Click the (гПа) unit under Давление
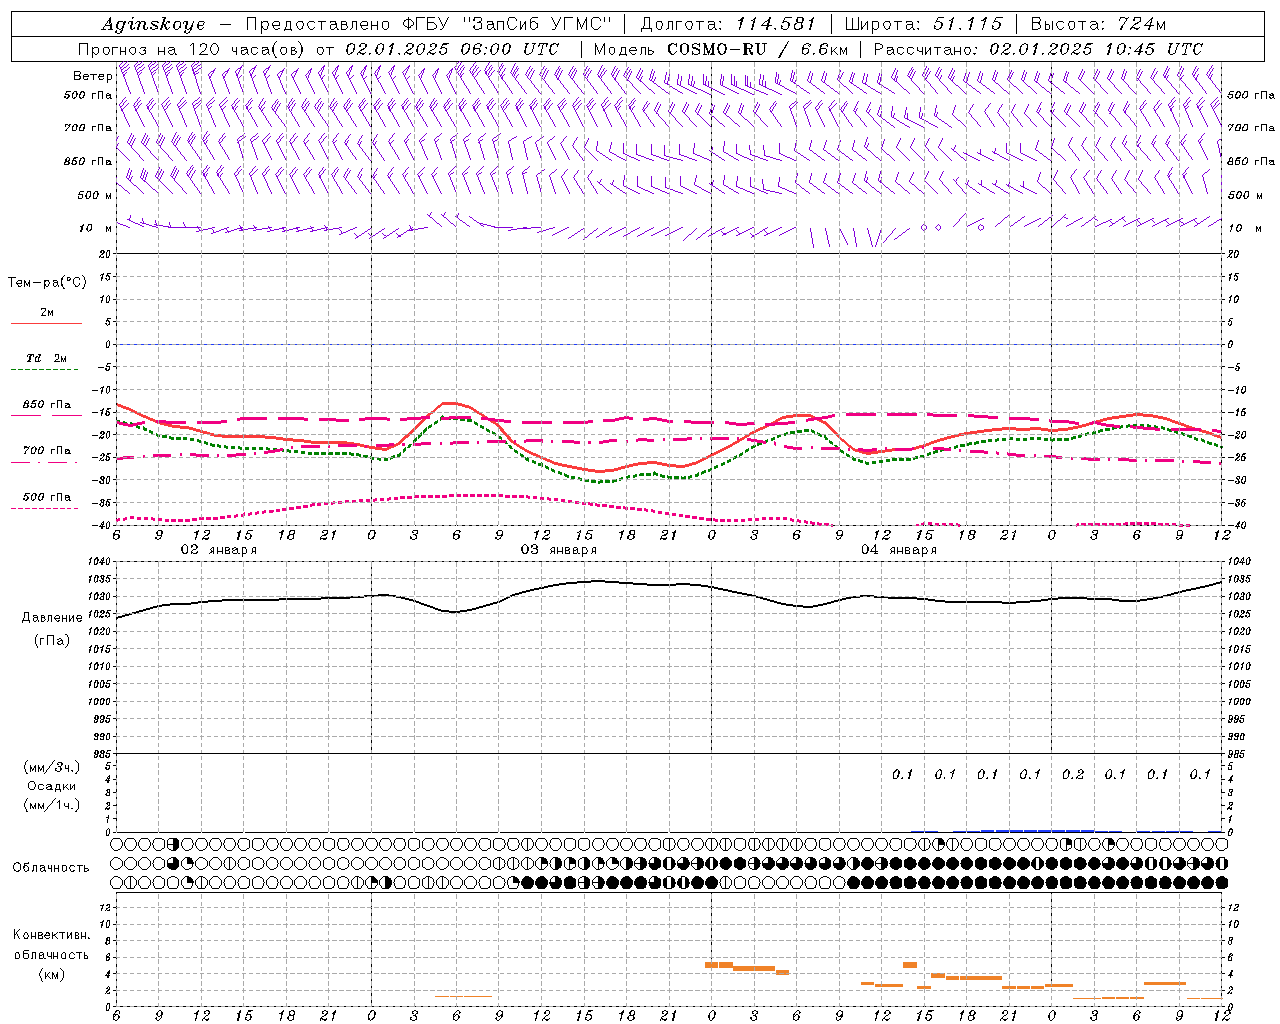 (52, 640)
